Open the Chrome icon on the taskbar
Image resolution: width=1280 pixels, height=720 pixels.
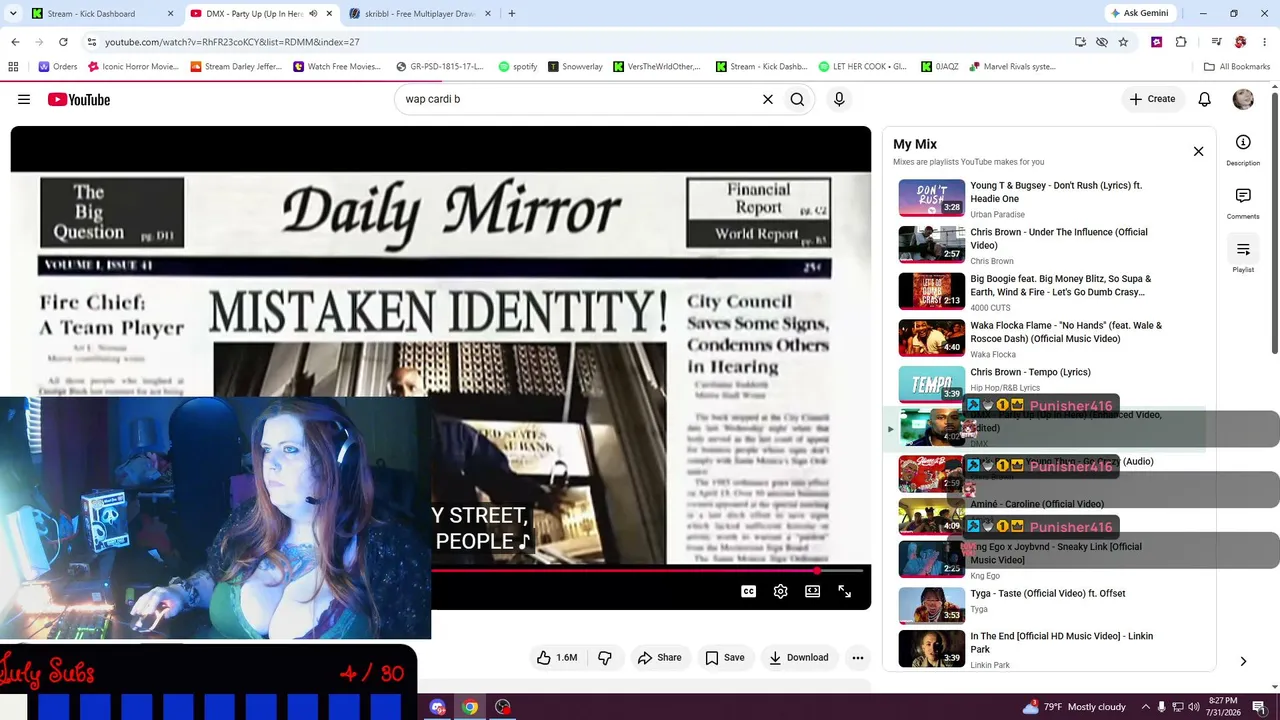pos(470,707)
